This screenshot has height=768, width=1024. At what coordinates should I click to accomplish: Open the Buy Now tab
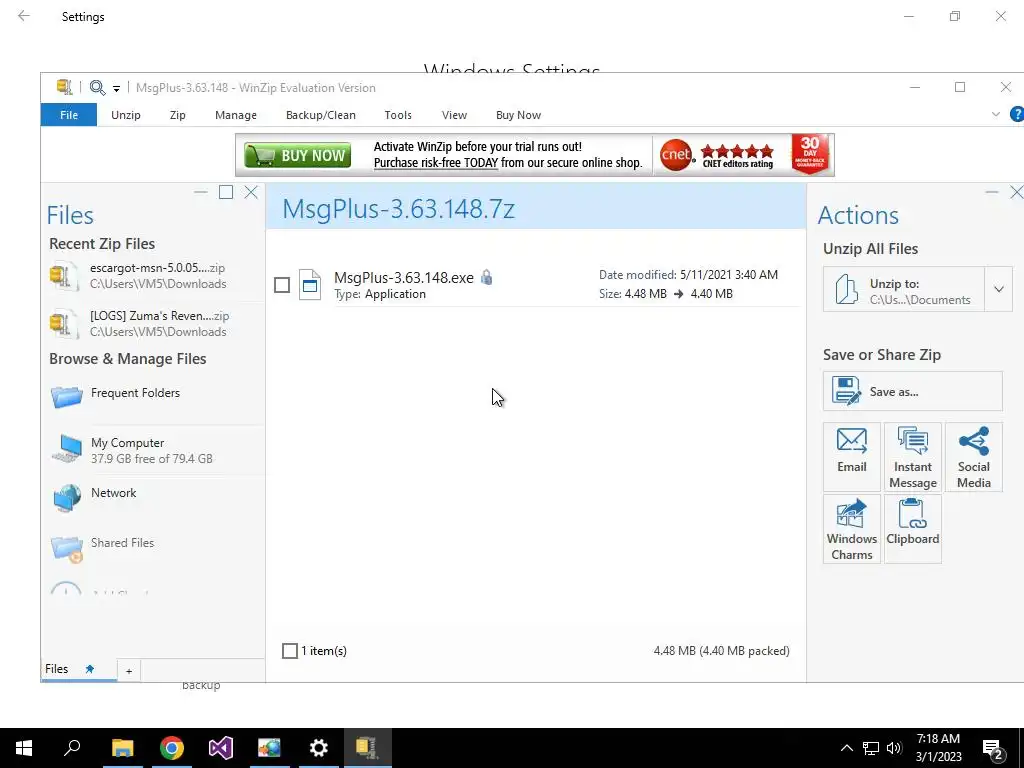click(x=518, y=115)
